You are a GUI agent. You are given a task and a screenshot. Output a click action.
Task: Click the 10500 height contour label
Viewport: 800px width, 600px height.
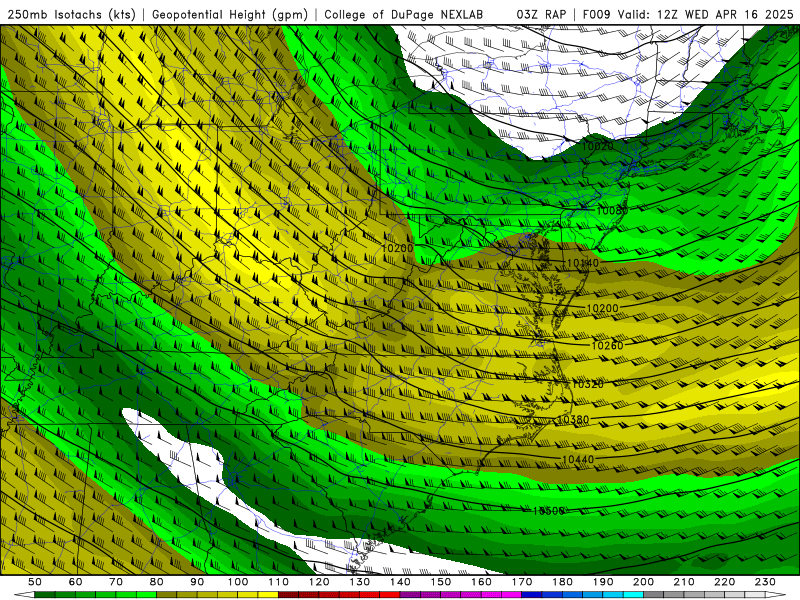pyautogui.click(x=548, y=511)
